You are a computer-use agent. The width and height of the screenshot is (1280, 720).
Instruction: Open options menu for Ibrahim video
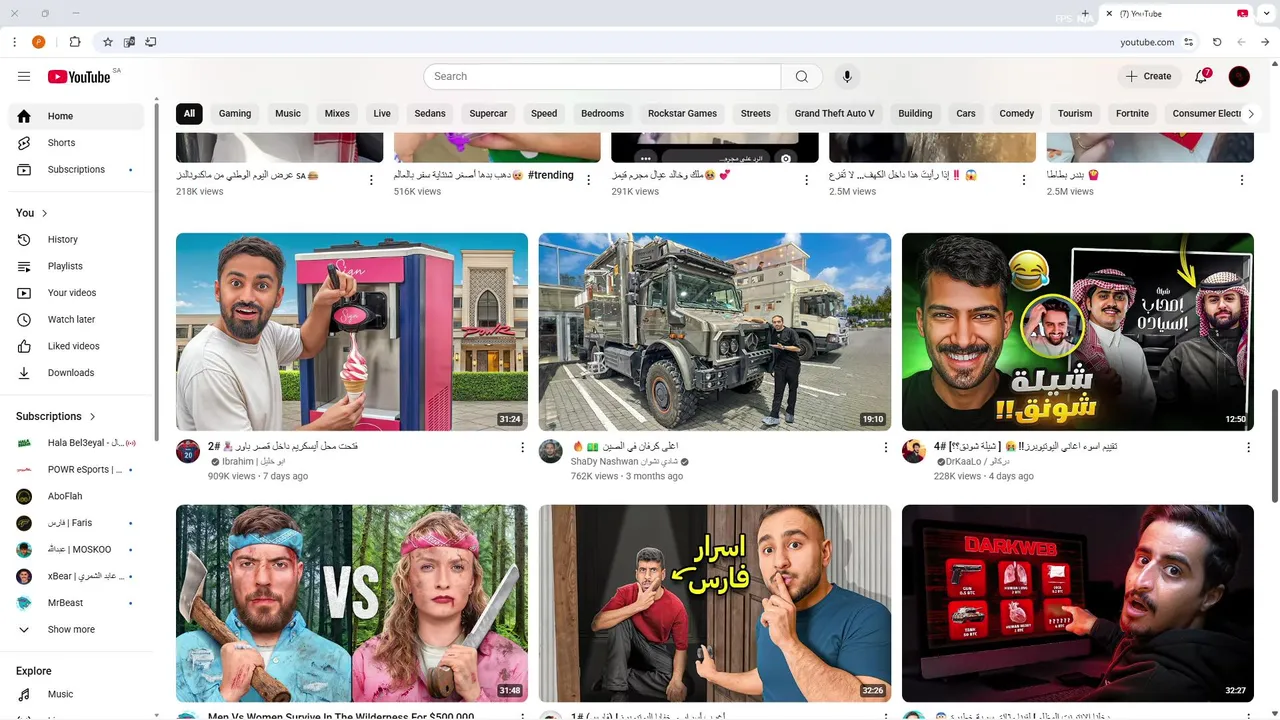(522, 448)
